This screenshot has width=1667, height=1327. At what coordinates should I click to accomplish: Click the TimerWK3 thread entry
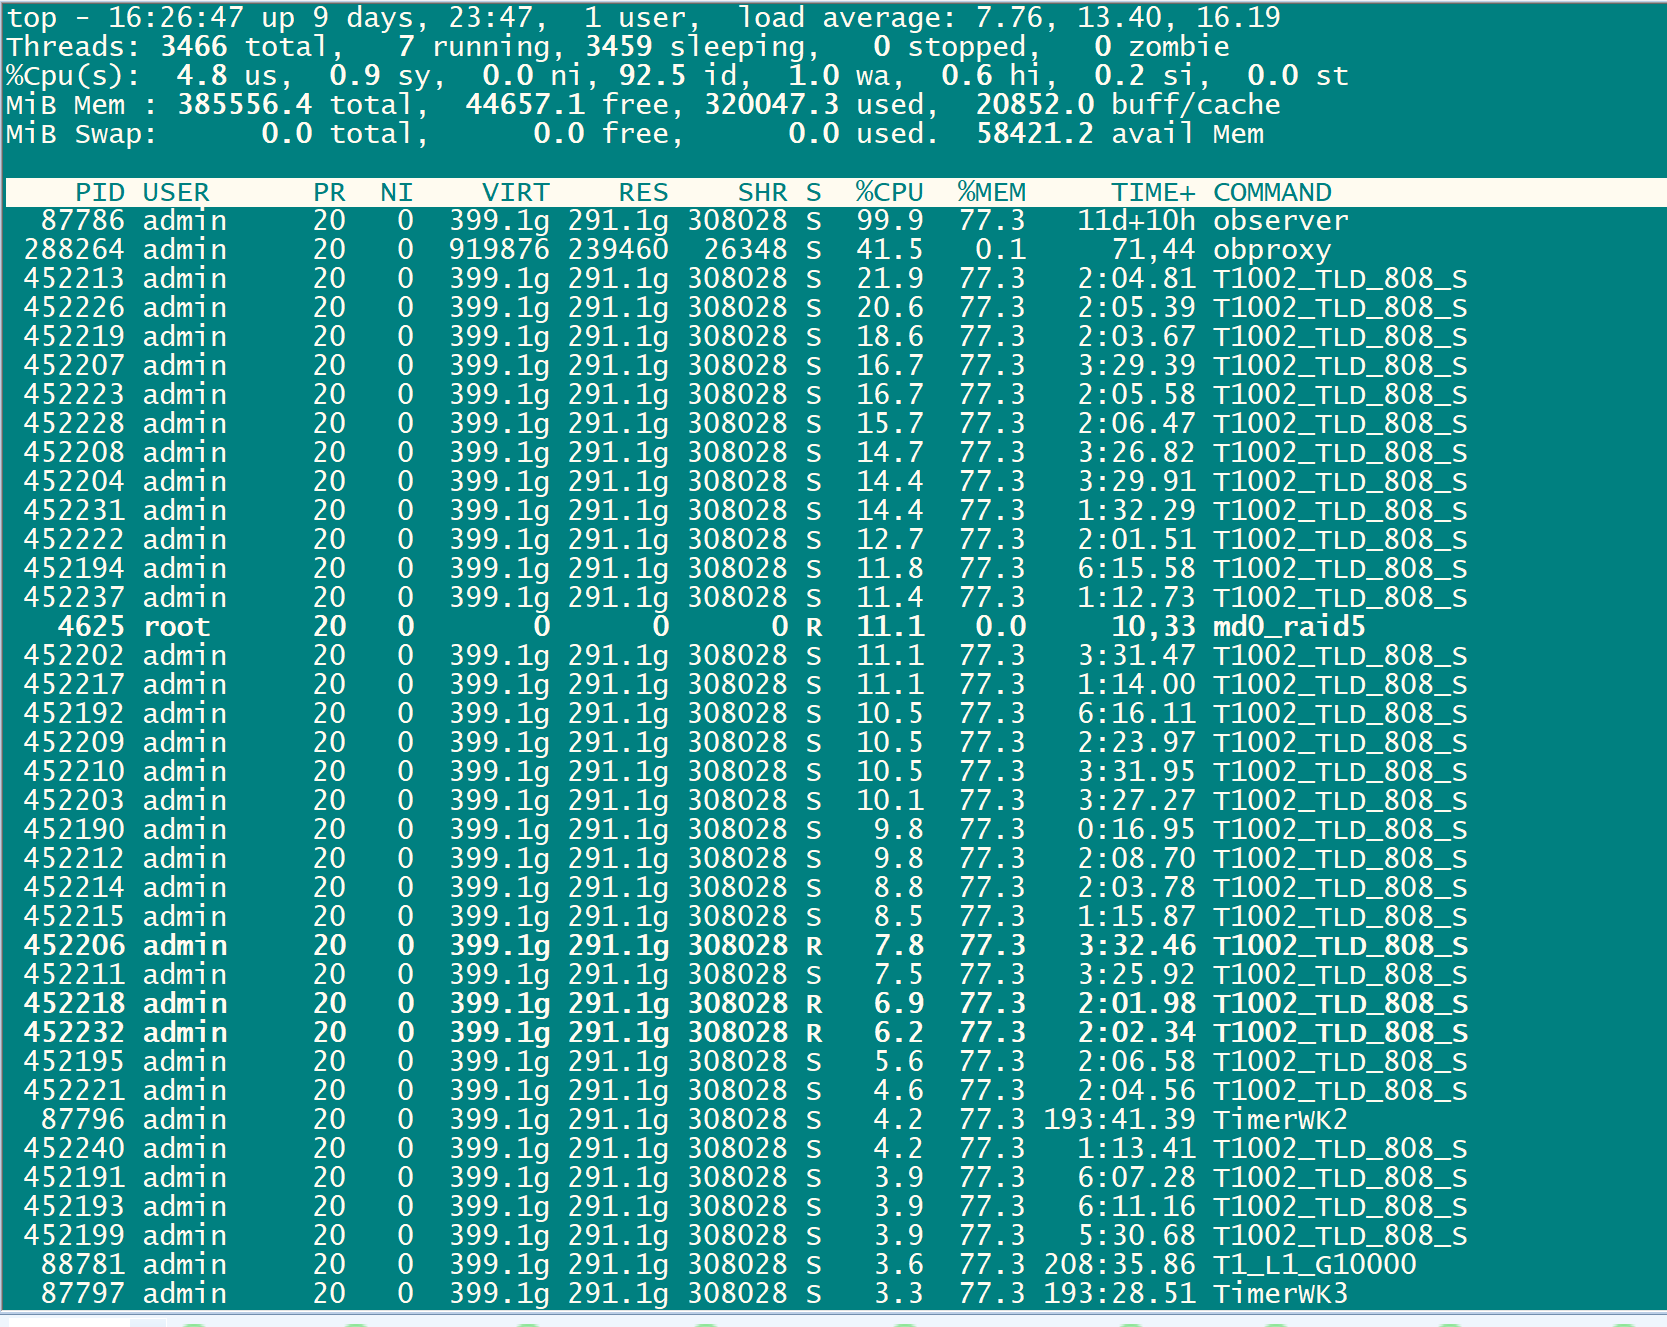coord(1280,1294)
